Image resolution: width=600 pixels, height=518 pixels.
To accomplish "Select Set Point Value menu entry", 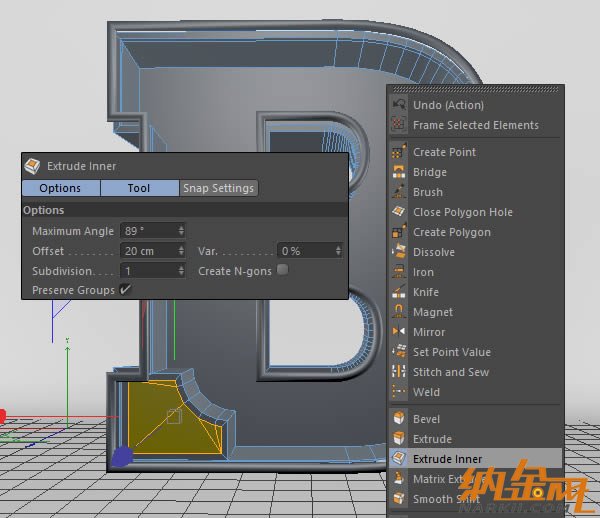I will [476, 352].
